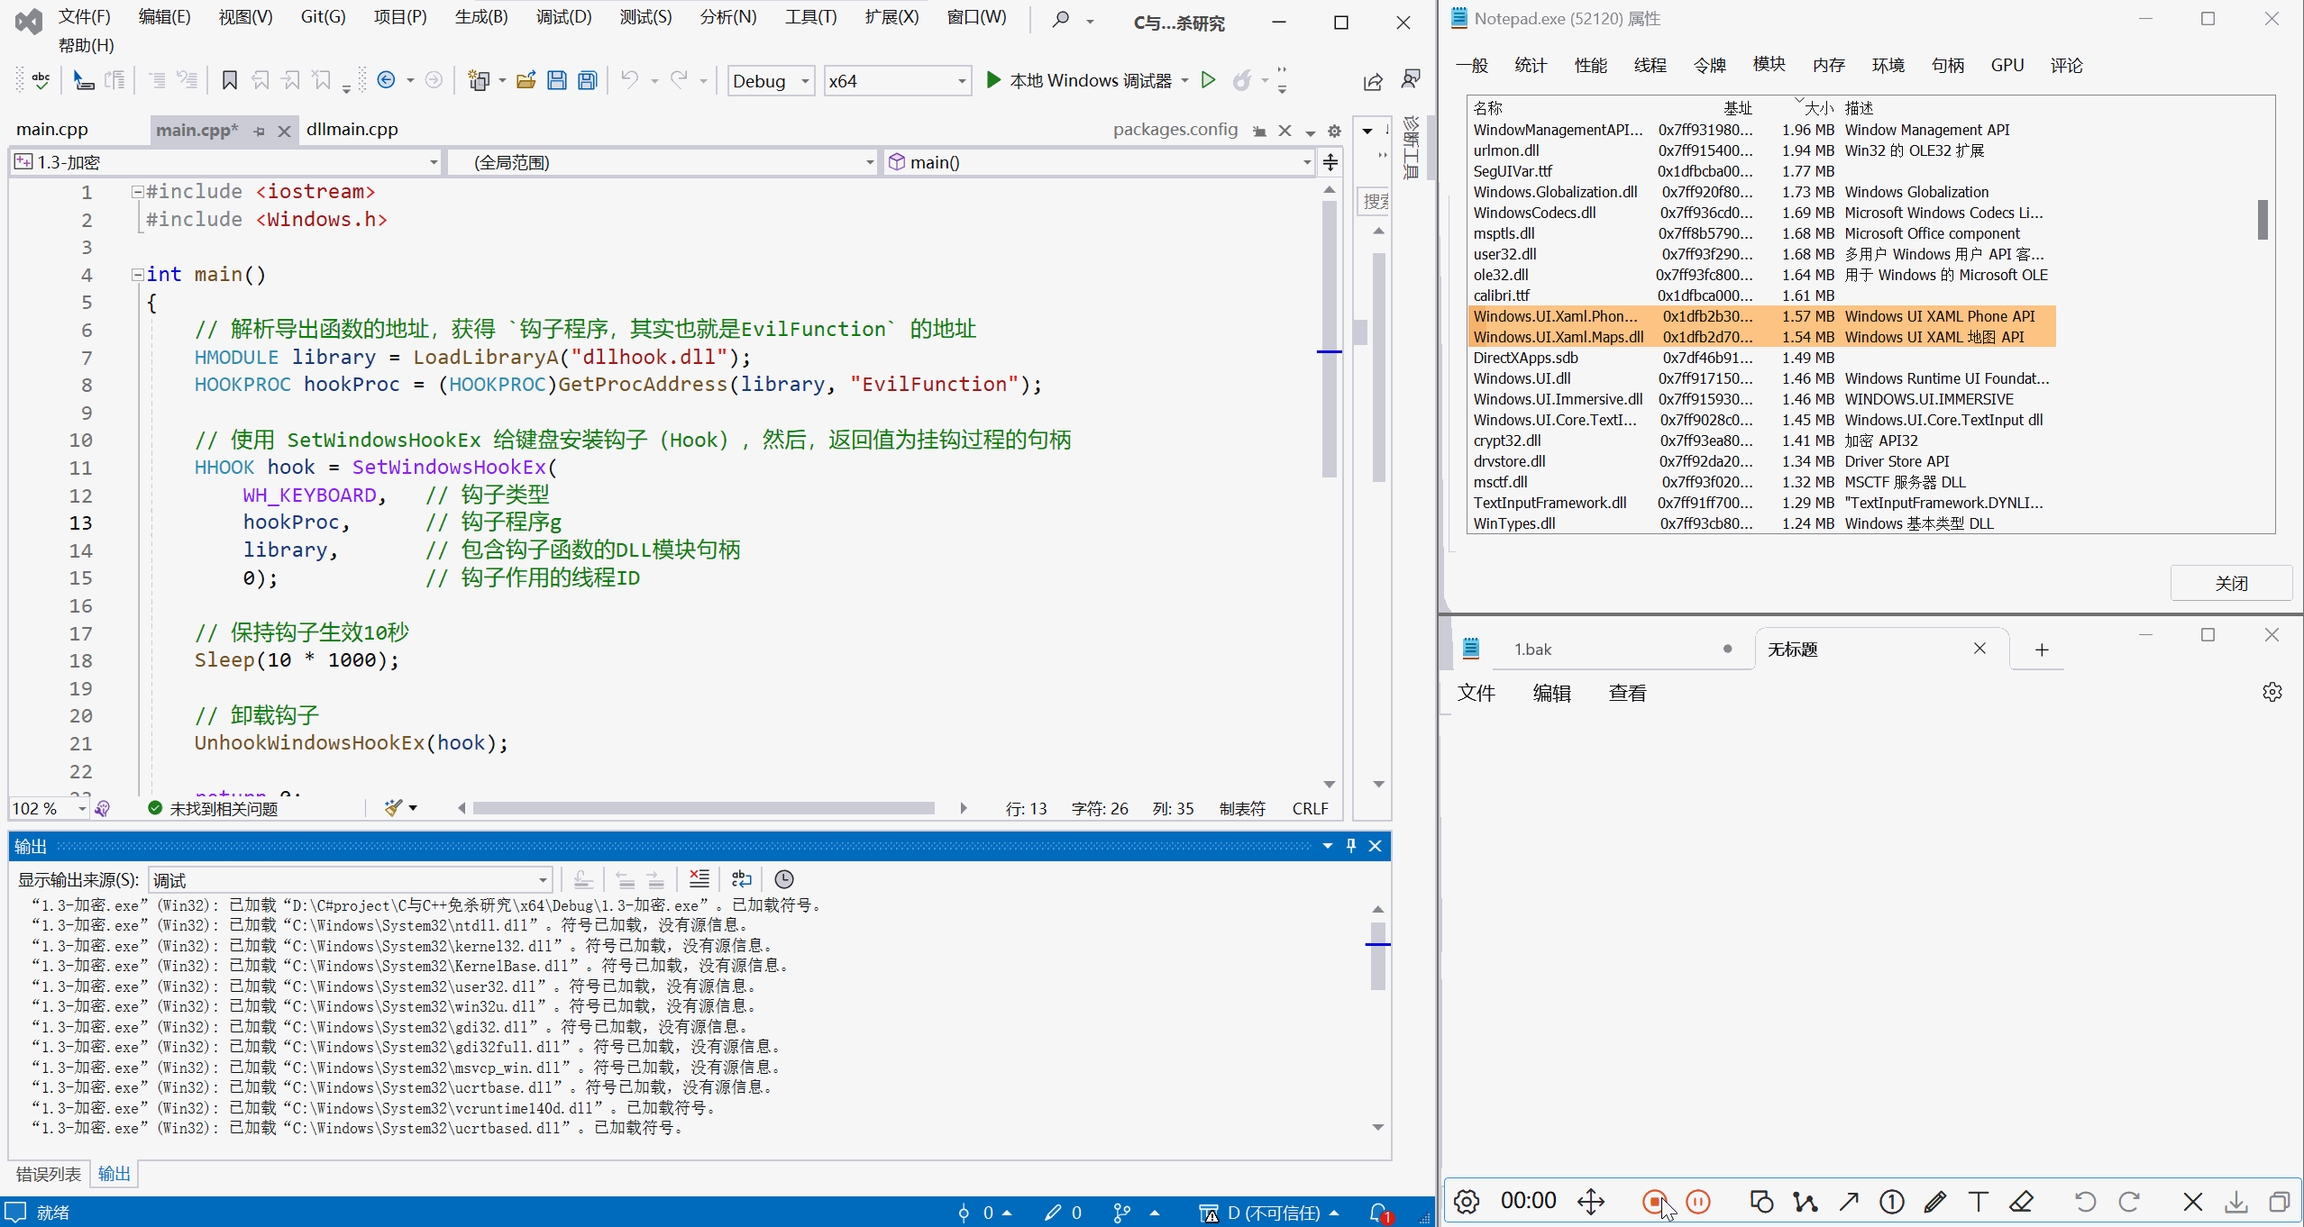Select the eraser tool in recorder toolbar

2021,1201
